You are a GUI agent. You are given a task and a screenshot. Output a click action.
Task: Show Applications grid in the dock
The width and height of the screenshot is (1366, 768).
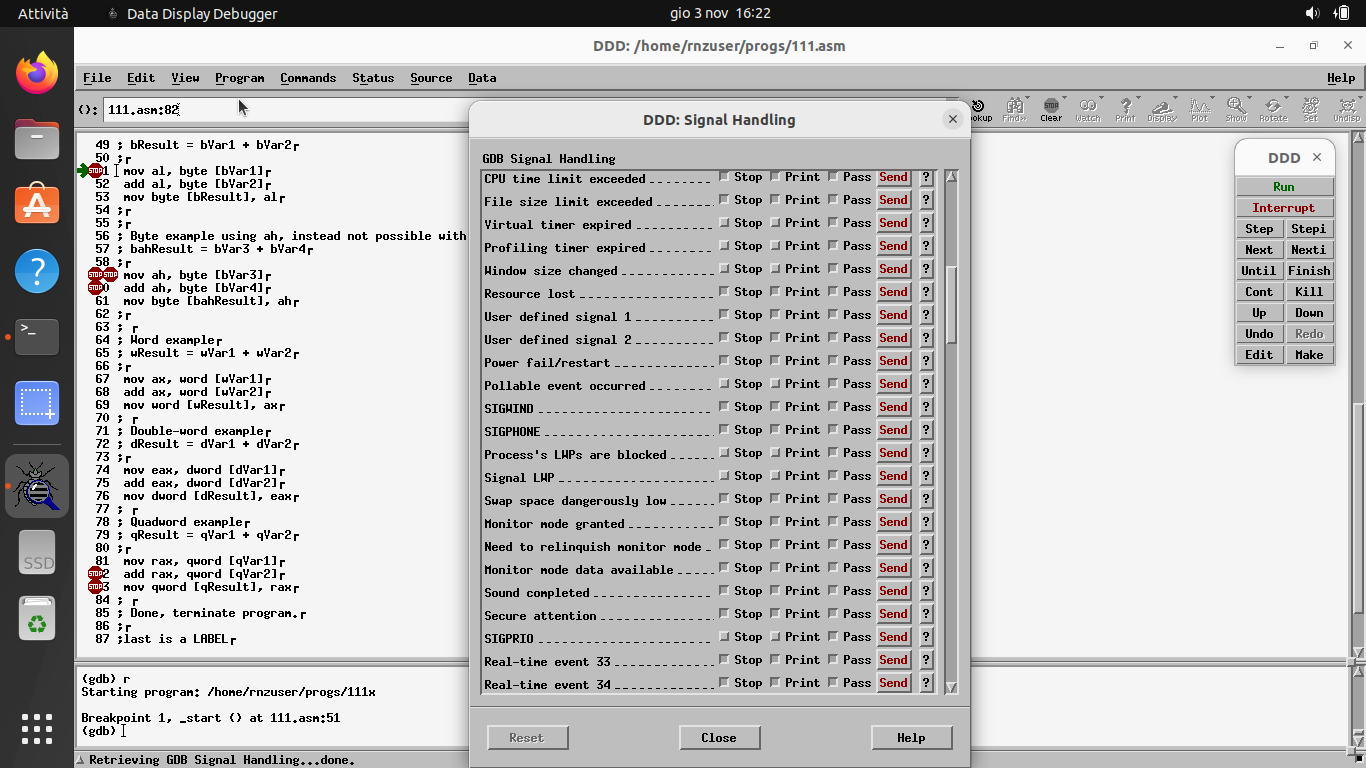coord(37,728)
